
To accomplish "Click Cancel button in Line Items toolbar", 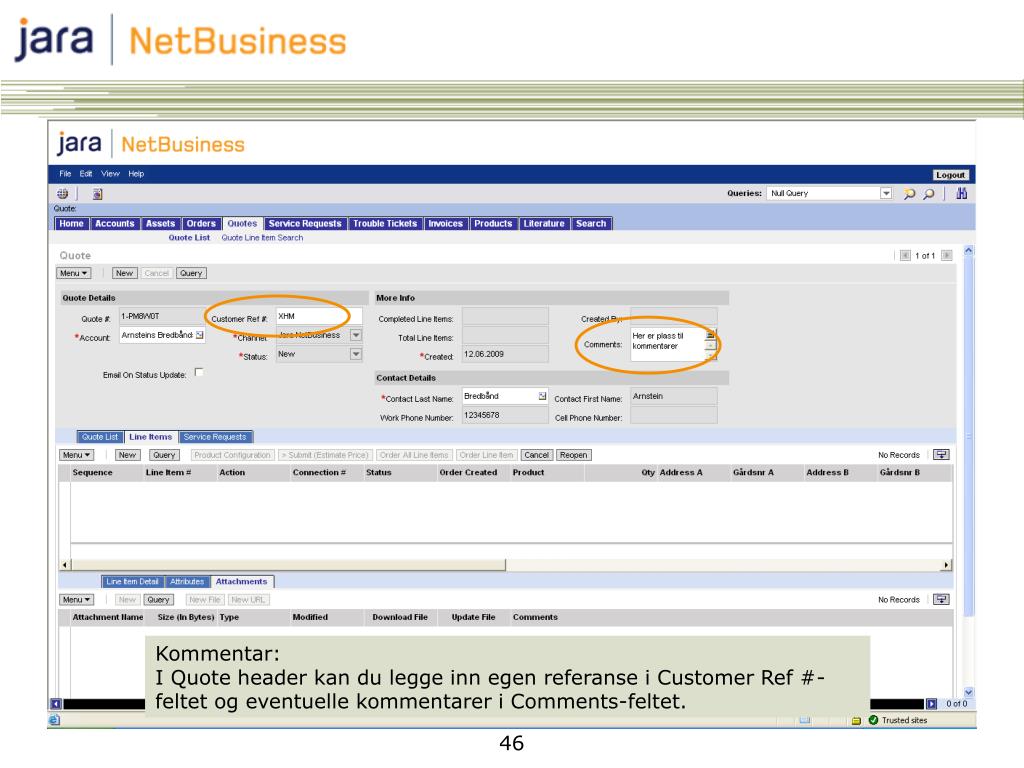I will (x=537, y=455).
